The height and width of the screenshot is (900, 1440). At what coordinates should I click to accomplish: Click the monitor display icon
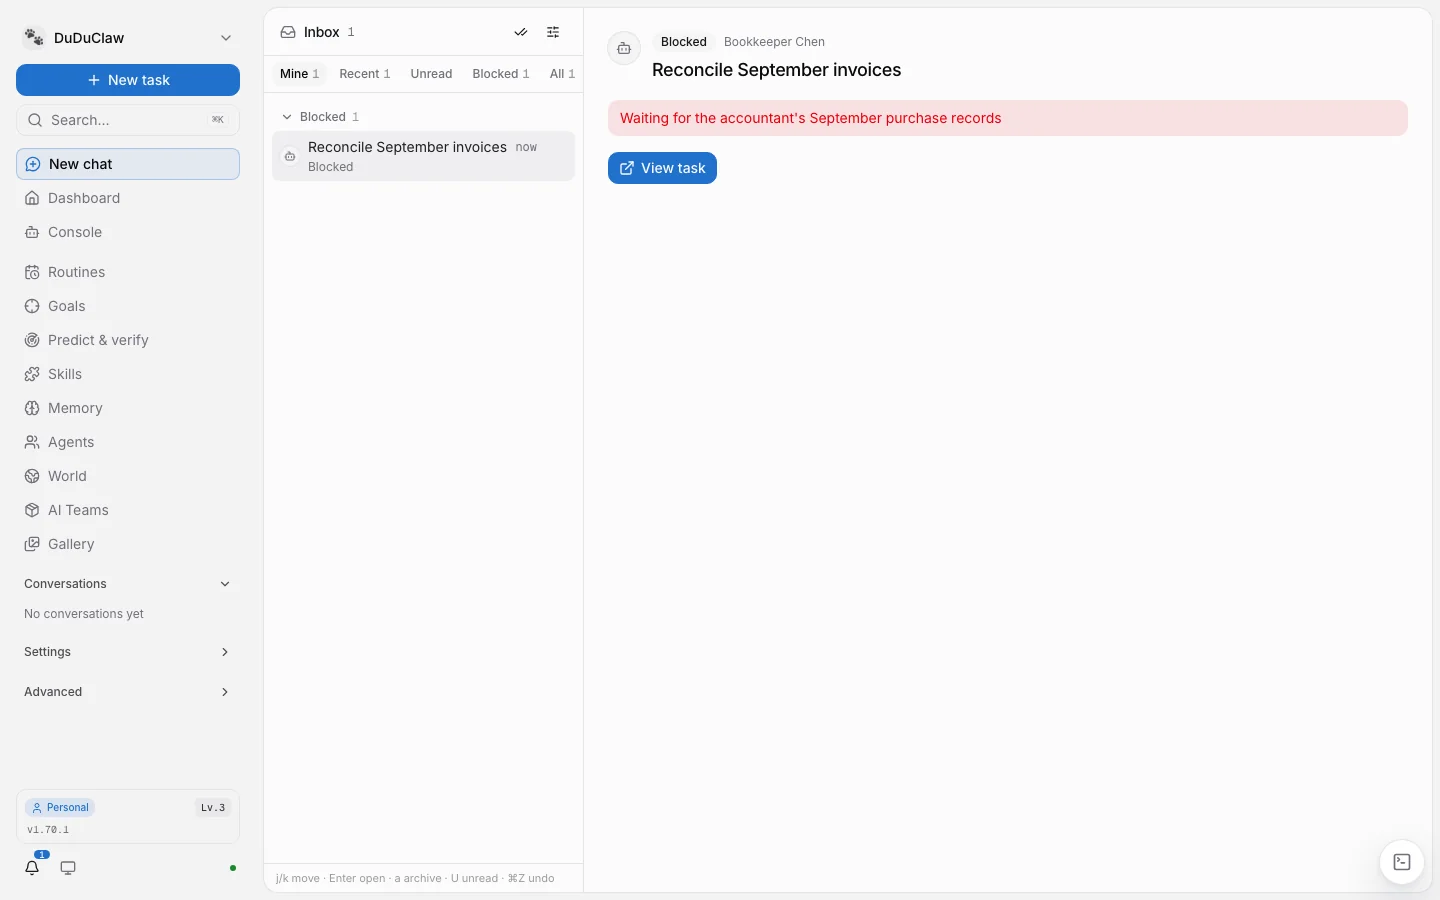click(68, 868)
